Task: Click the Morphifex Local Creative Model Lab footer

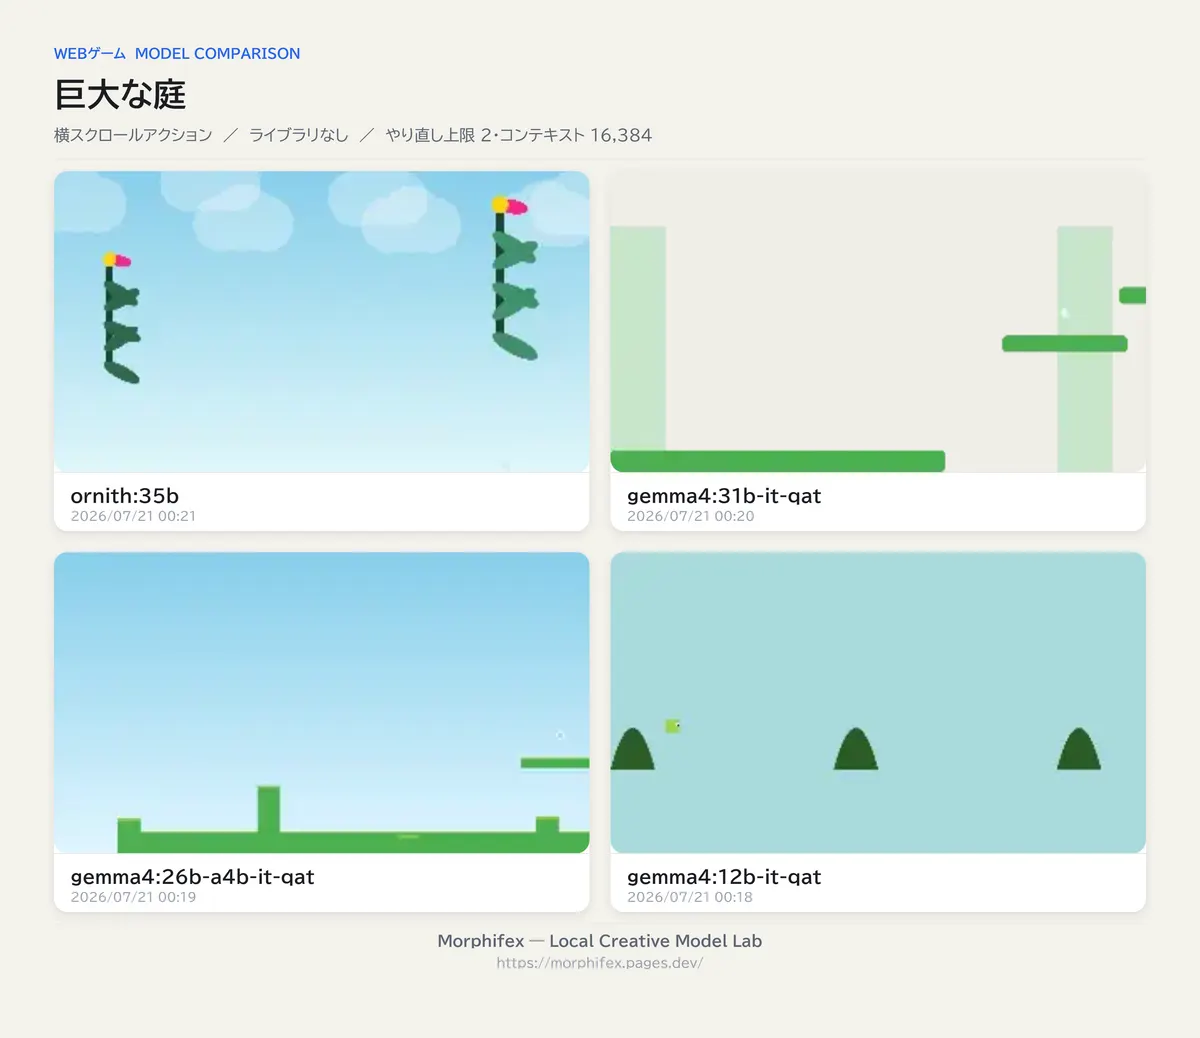Action: coord(600,940)
